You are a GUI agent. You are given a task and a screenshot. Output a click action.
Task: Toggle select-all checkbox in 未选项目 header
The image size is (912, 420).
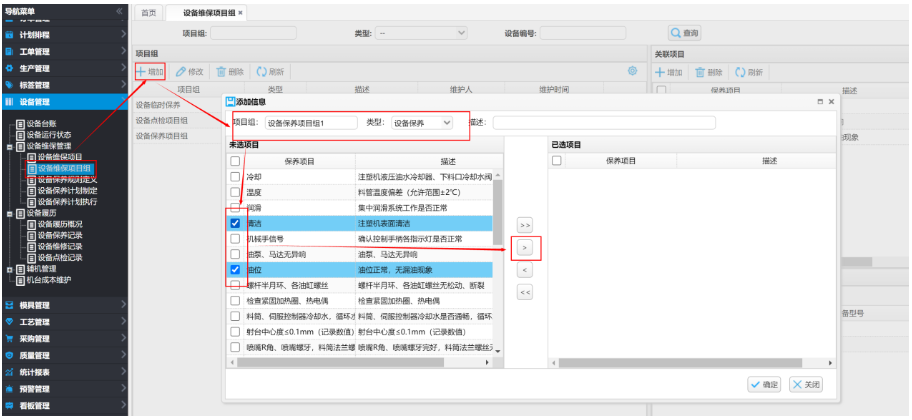[x=234, y=161]
